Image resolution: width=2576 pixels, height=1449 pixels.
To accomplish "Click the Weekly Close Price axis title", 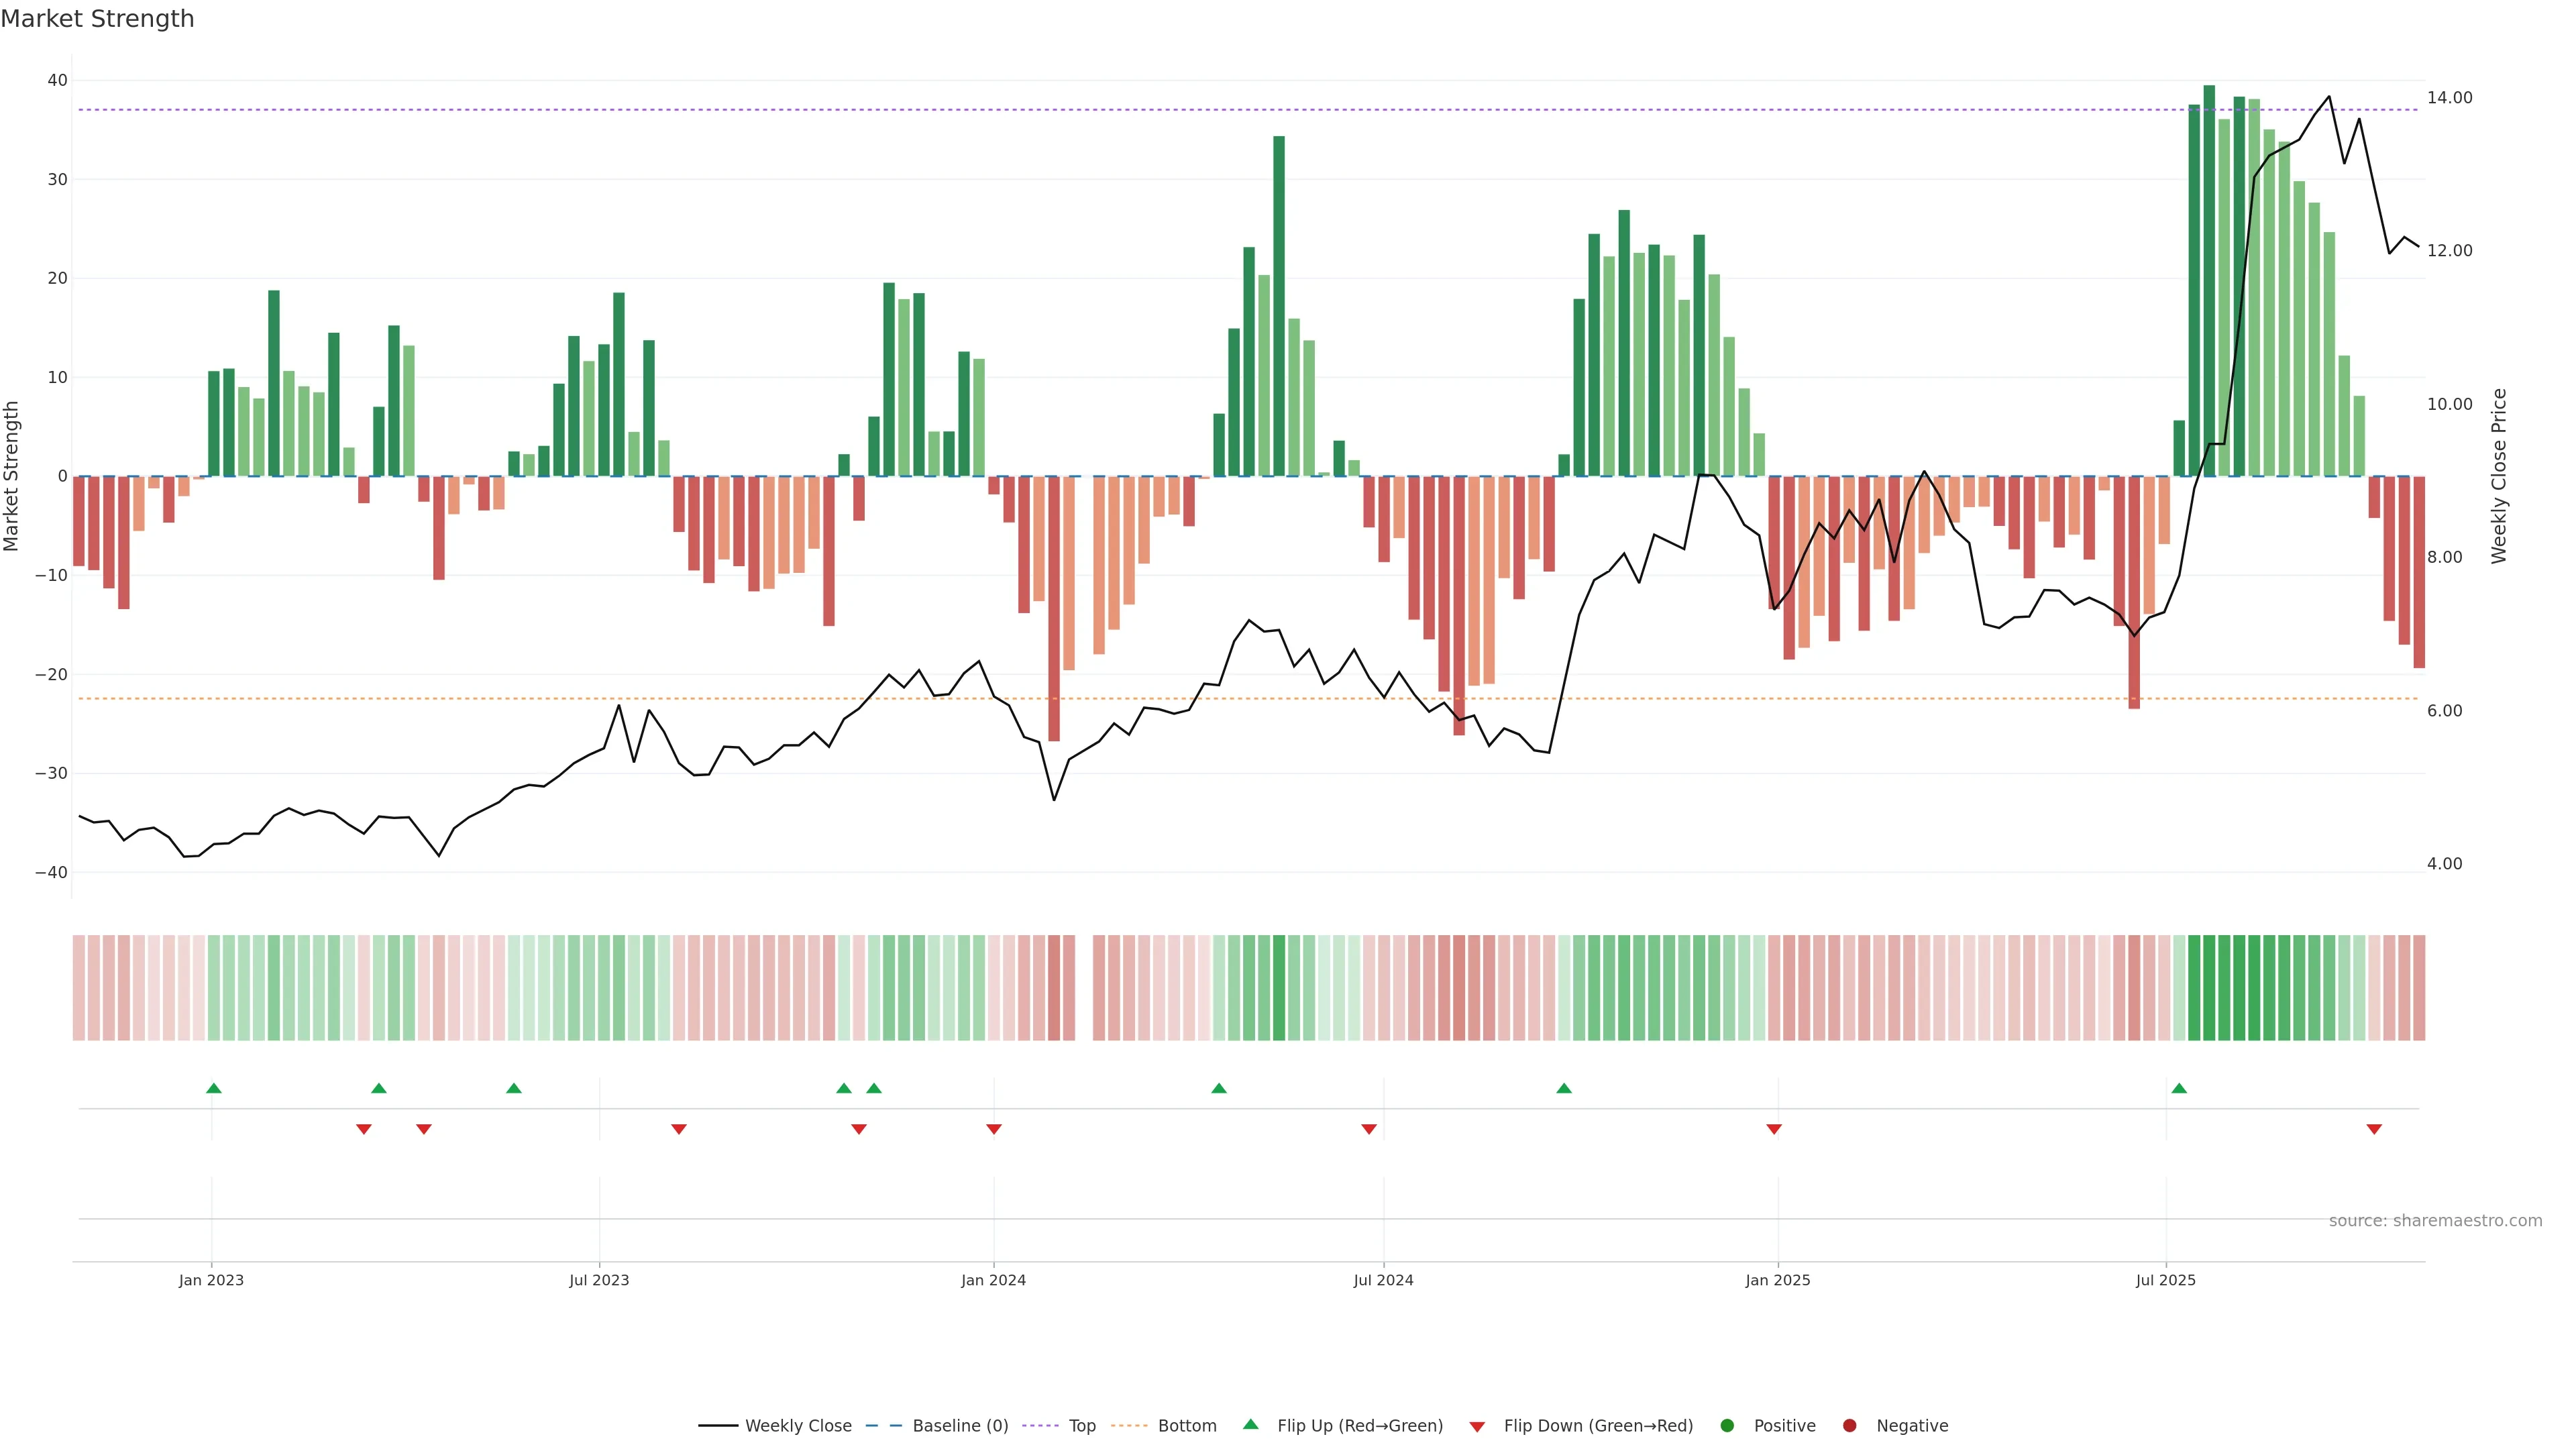I will (2499, 476).
